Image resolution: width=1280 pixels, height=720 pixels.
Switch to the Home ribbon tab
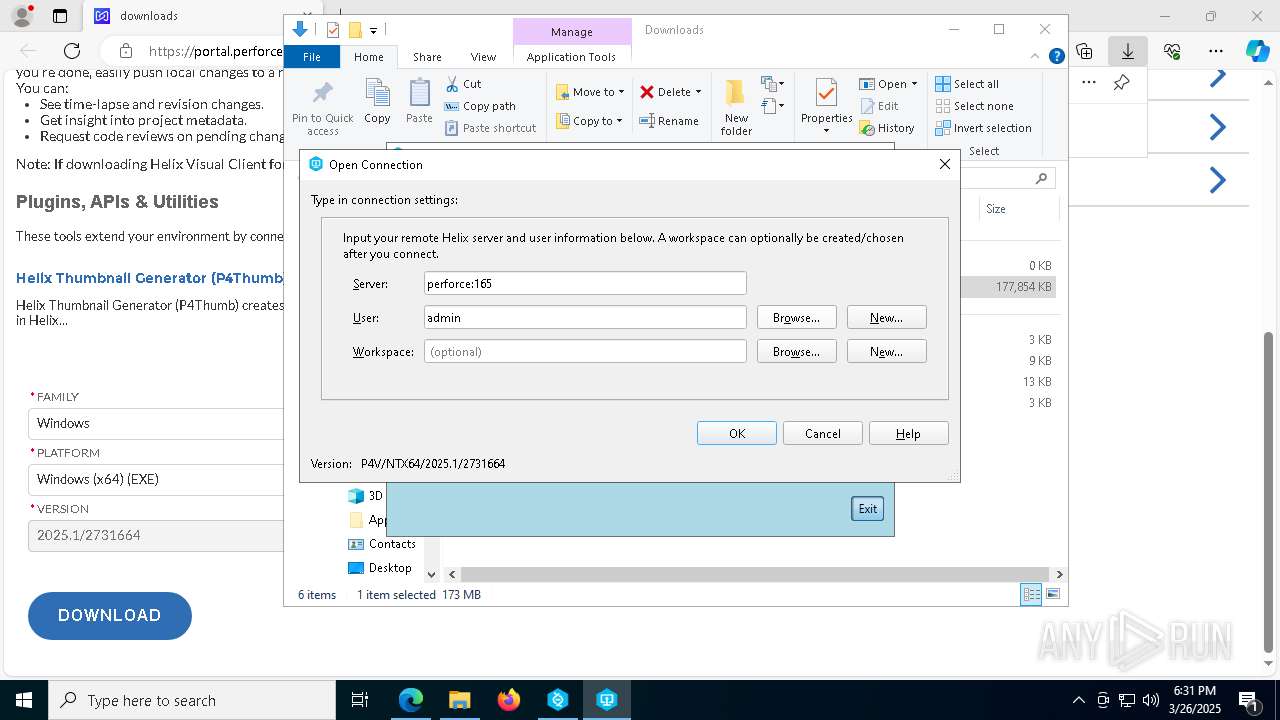pos(368,57)
